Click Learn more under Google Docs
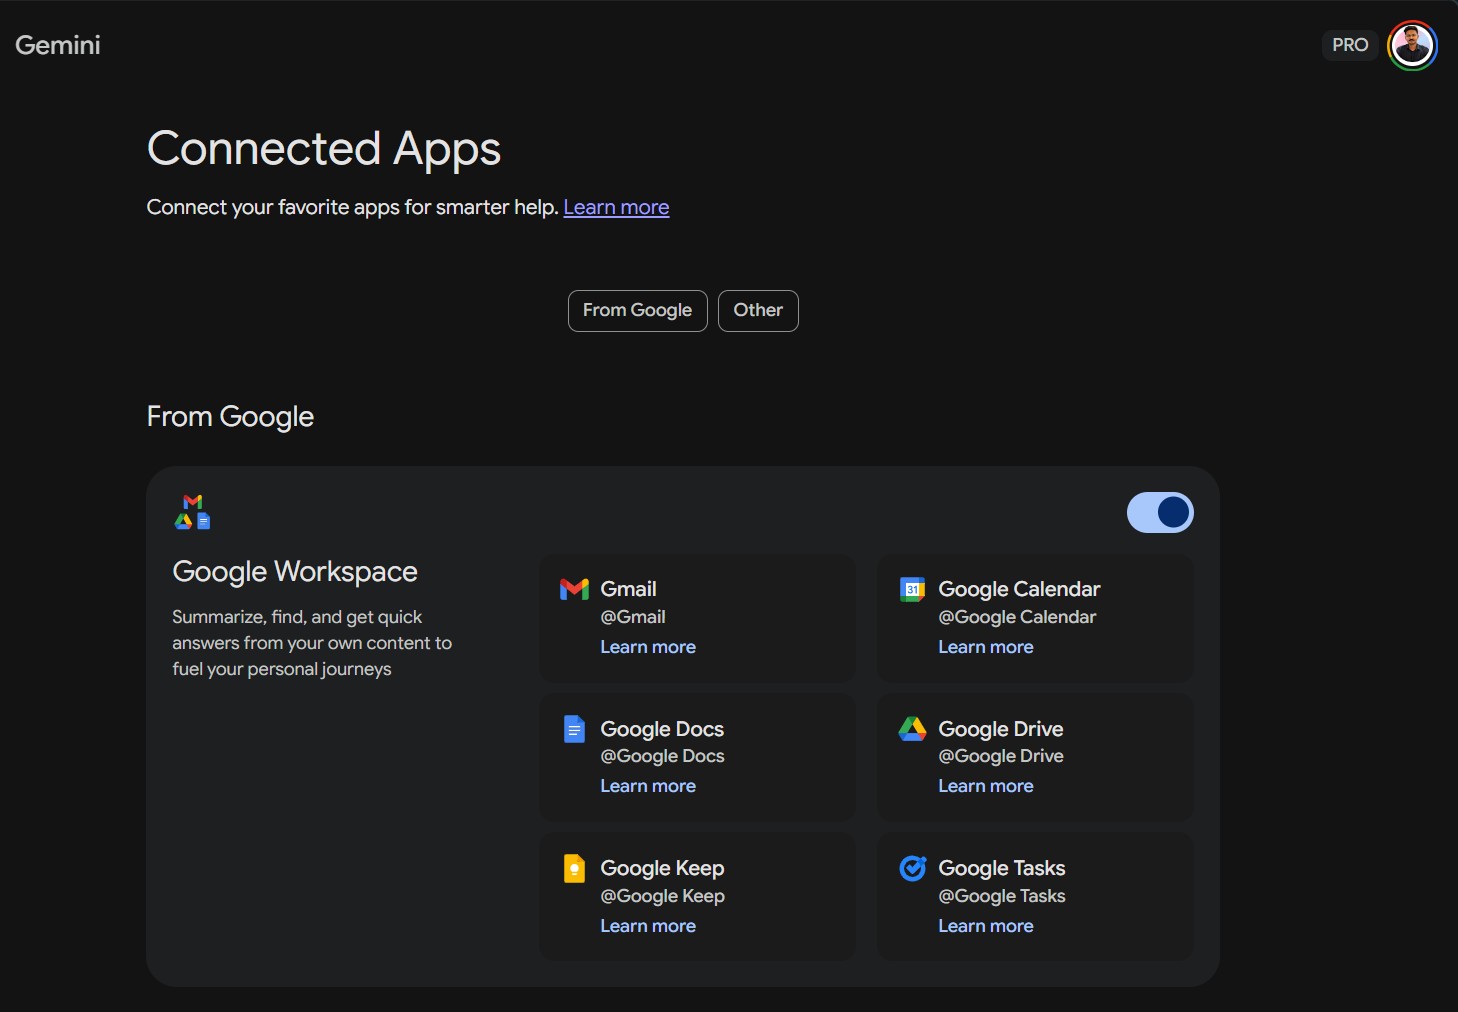This screenshot has width=1458, height=1012. (647, 786)
